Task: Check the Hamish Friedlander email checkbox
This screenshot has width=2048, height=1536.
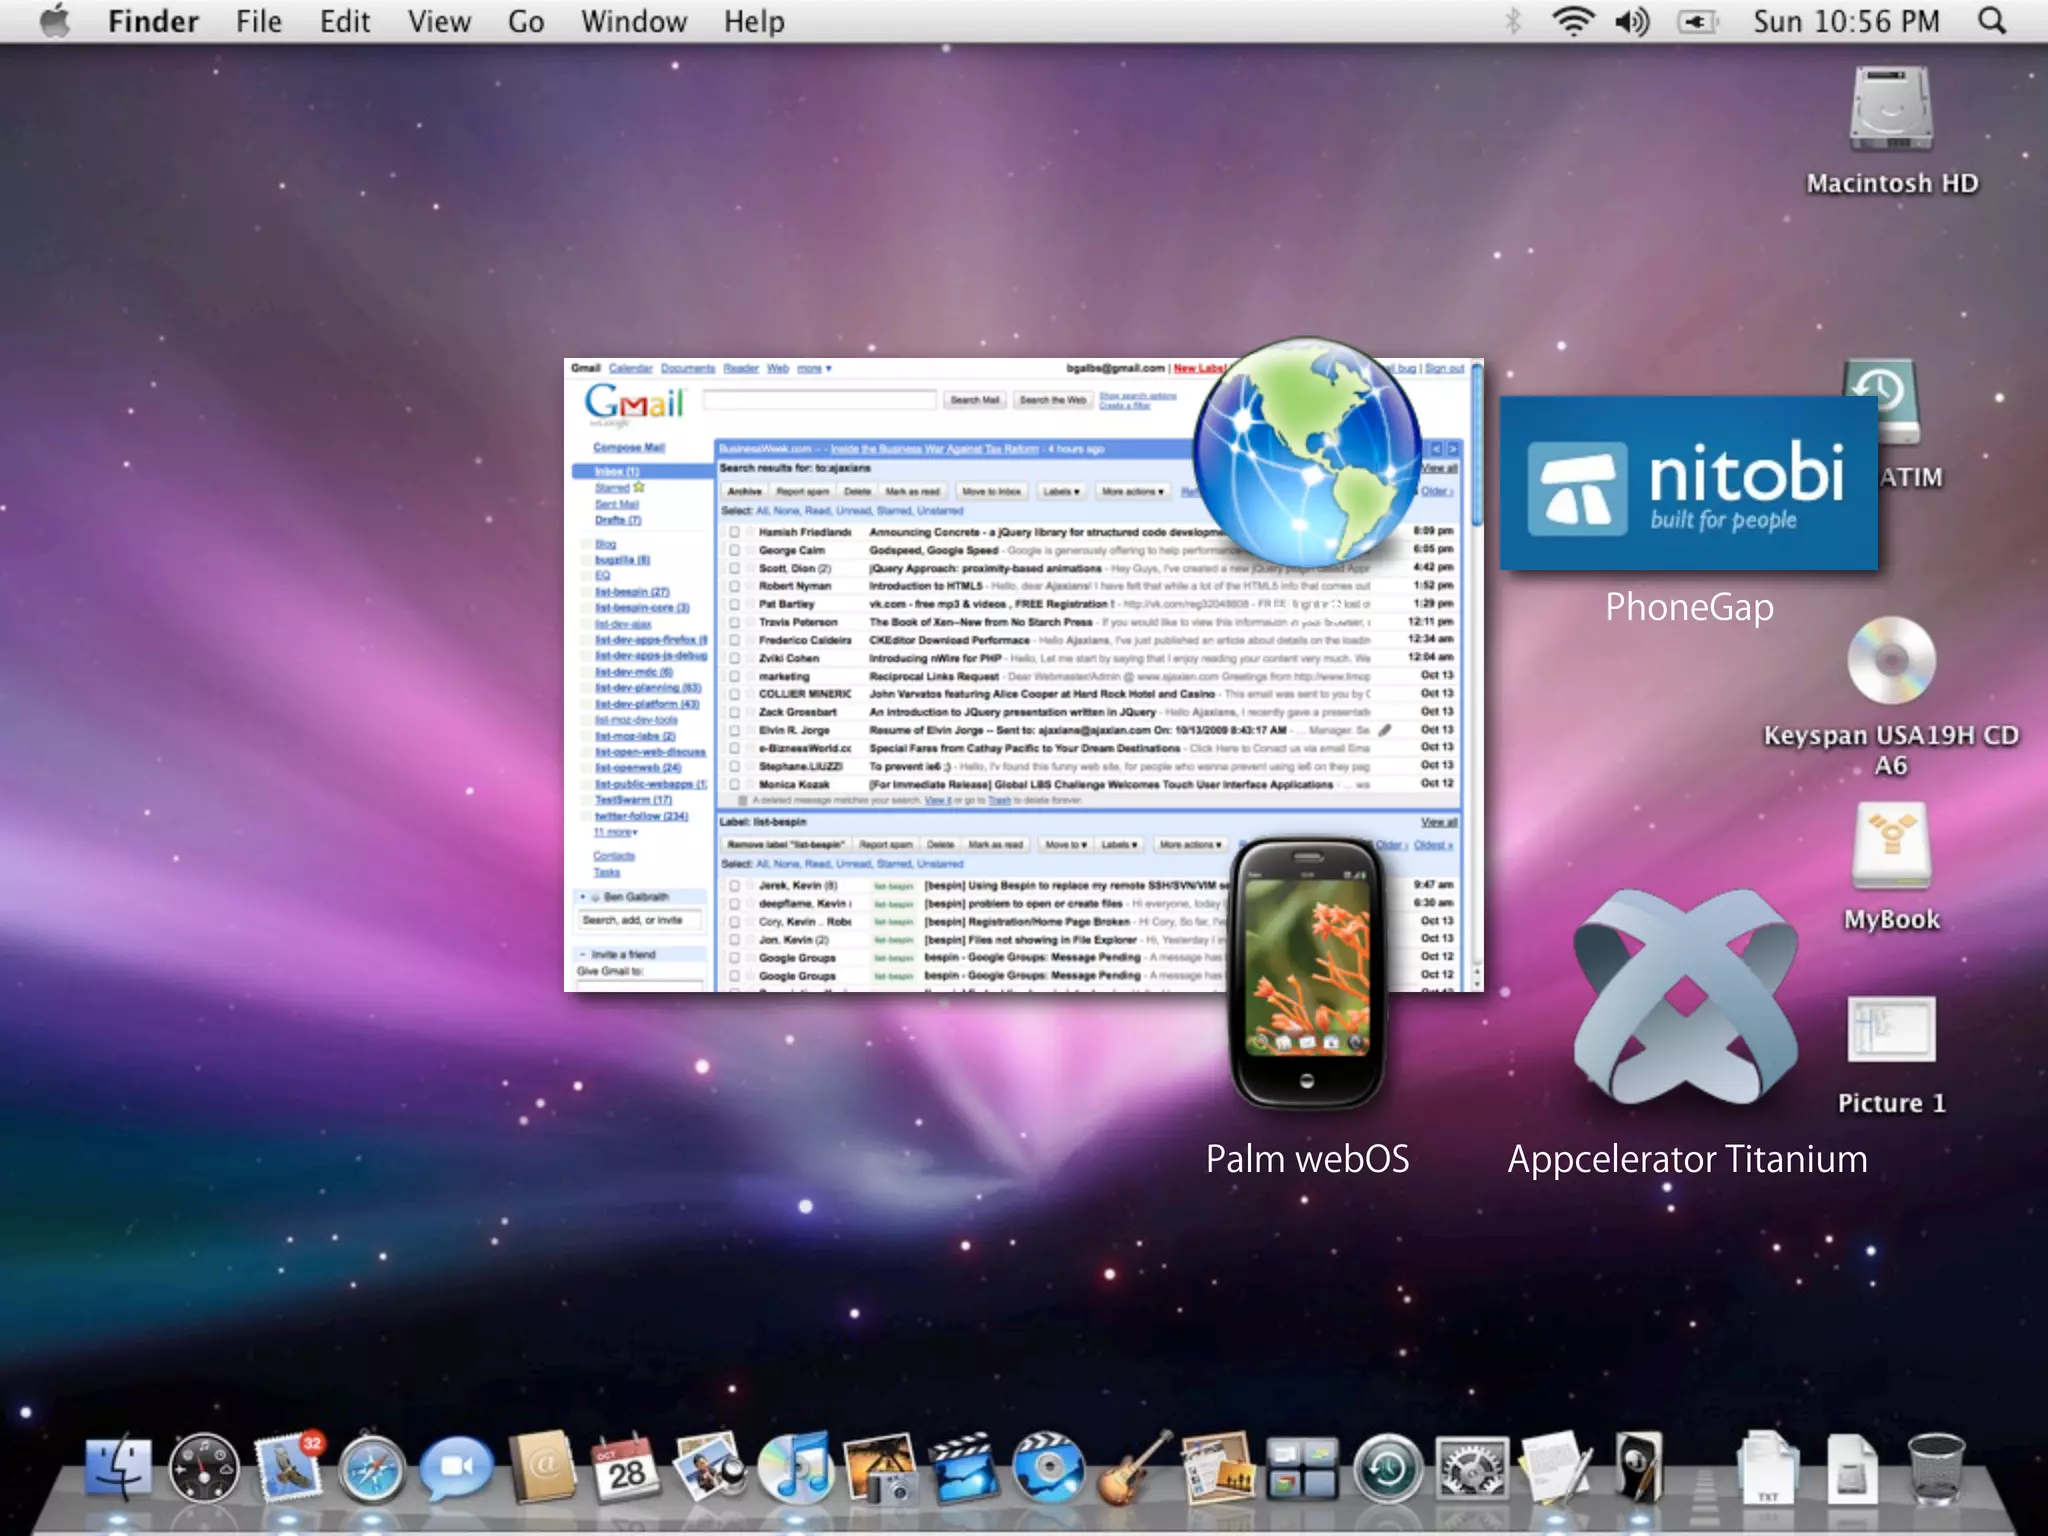Action: pyautogui.click(x=734, y=532)
